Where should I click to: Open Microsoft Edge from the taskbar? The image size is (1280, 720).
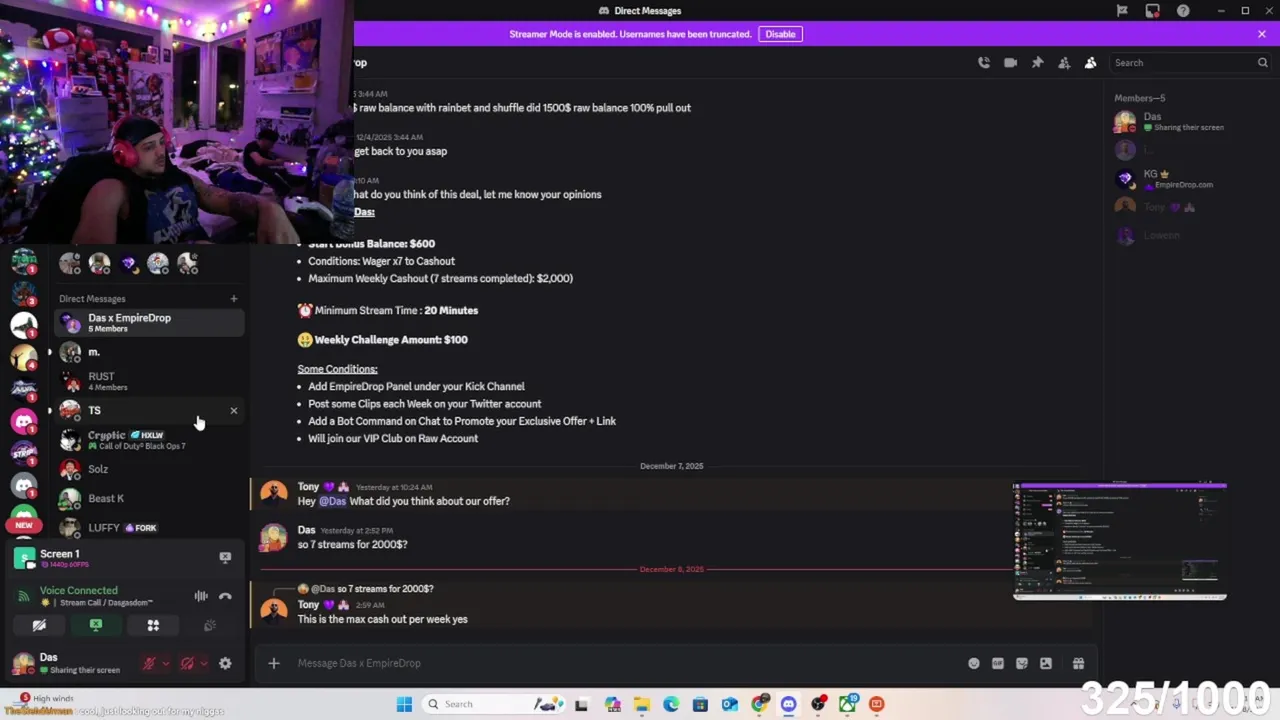[x=671, y=704]
